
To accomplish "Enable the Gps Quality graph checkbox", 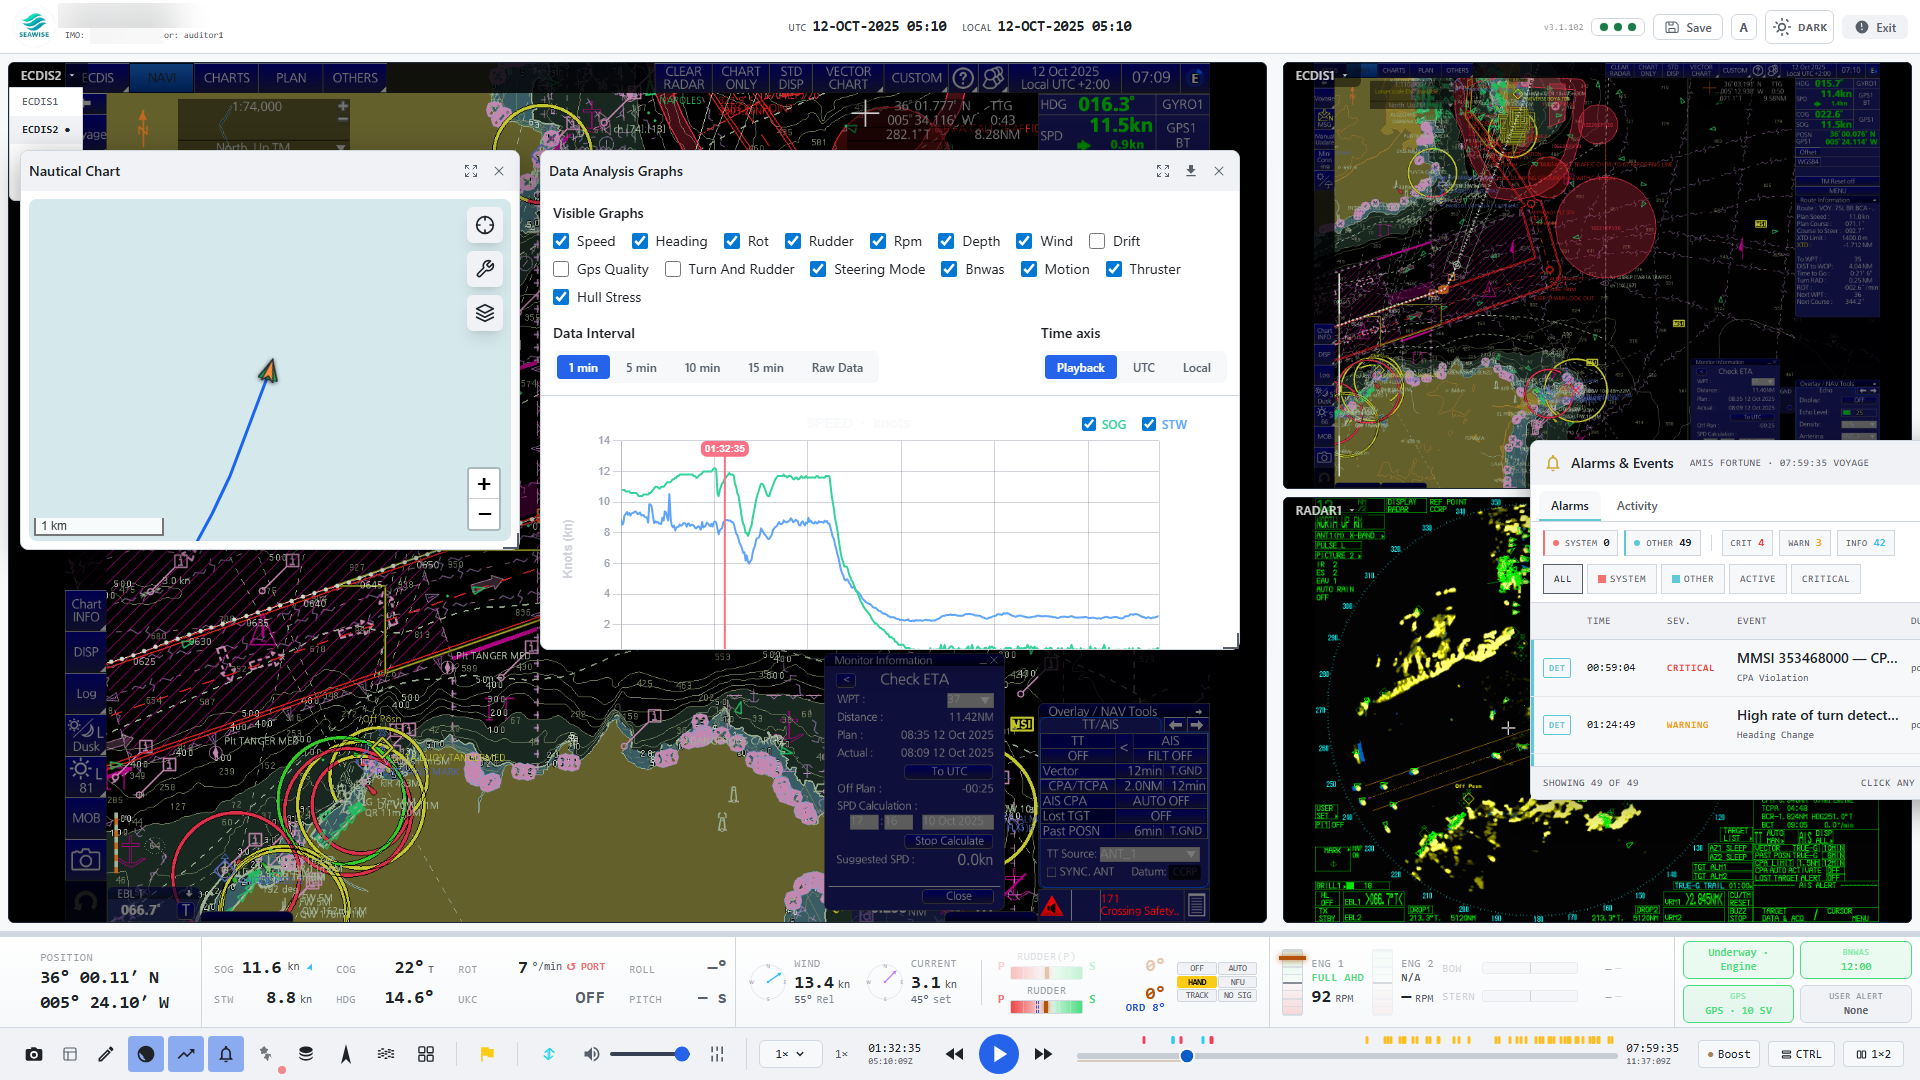I will click(x=561, y=269).
